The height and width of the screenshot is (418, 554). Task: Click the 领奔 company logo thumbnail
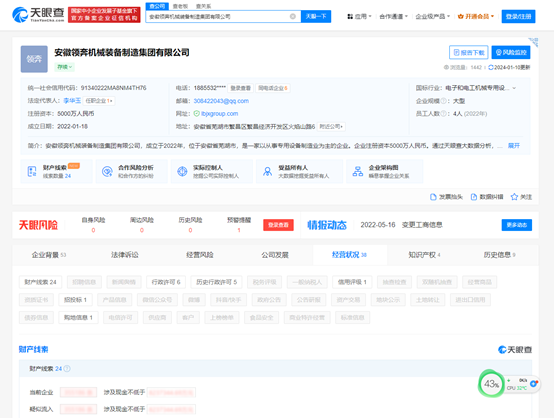pyautogui.click(x=34, y=59)
